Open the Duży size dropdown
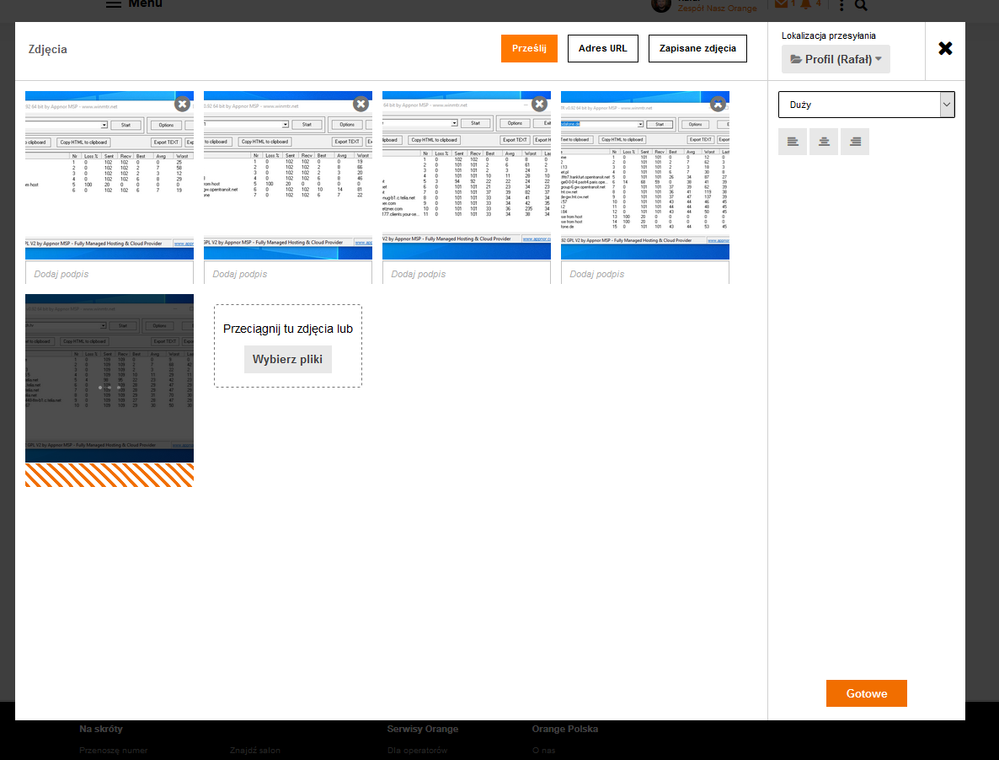This screenshot has width=999, height=760. (866, 104)
